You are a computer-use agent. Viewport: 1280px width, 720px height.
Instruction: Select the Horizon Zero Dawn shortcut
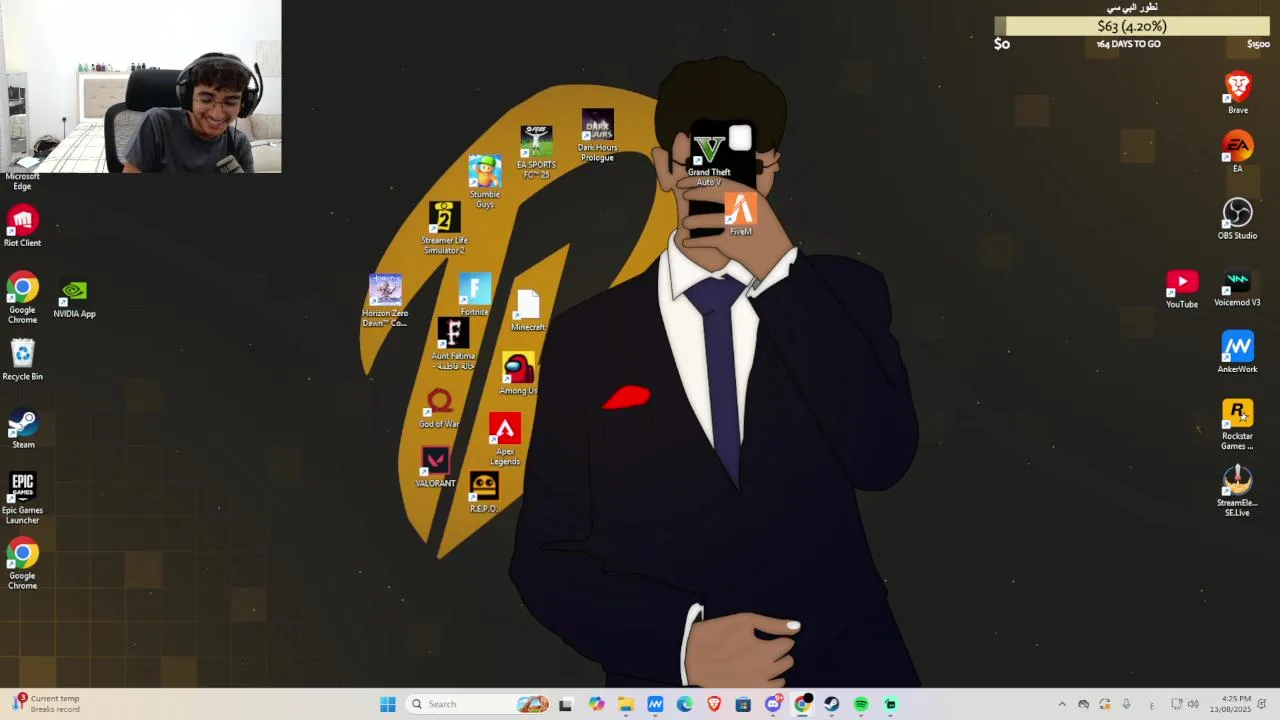pyautogui.click(x=385, y=300)
